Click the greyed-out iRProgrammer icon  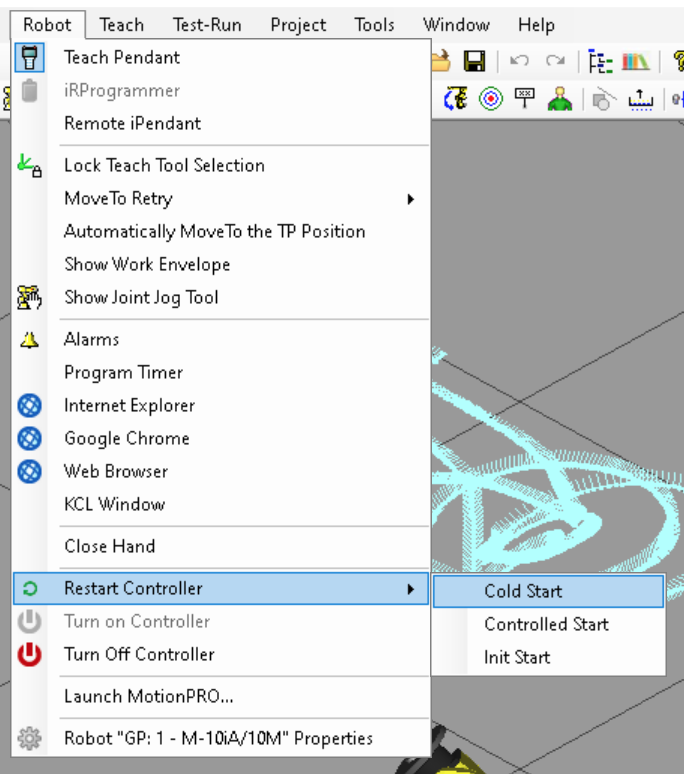coord(30,91)
